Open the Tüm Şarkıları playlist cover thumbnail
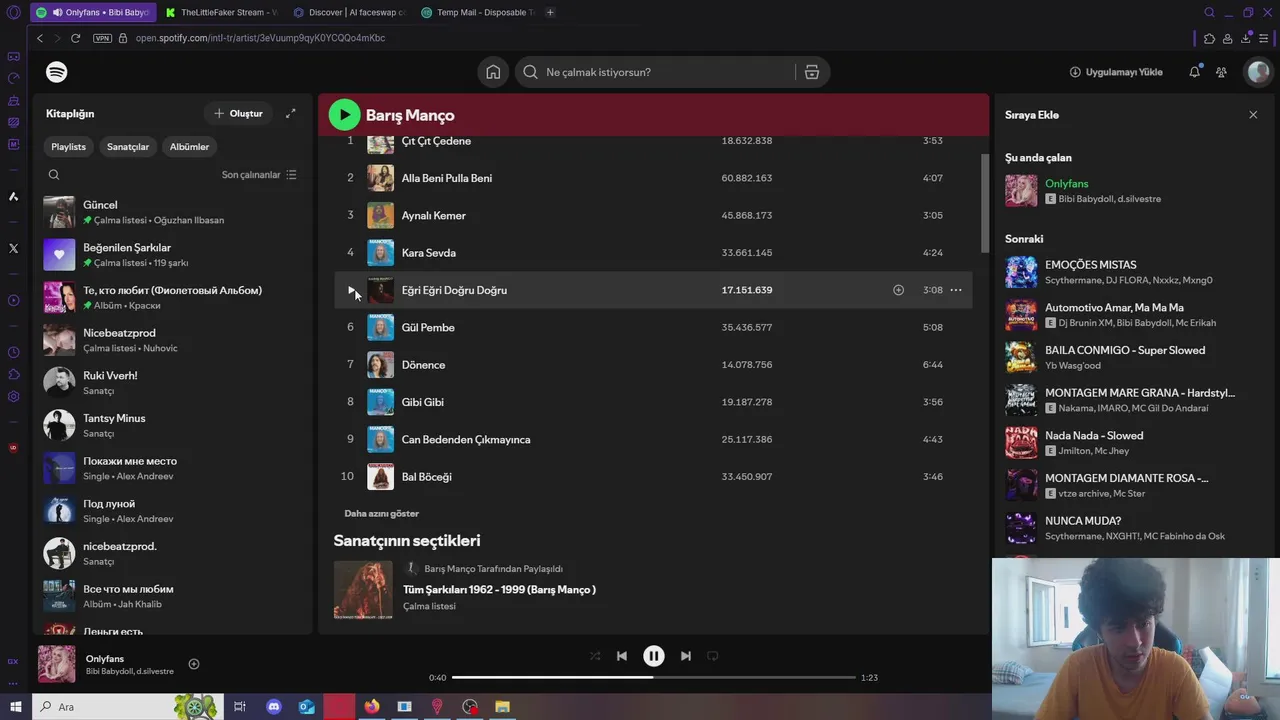Image resolution: width=1280 pixels, height=720 pixels. 364,590
